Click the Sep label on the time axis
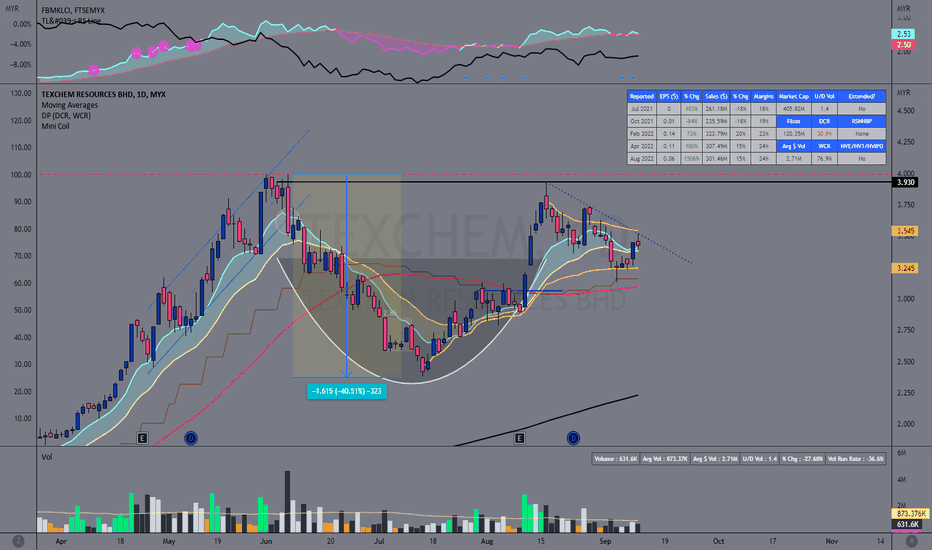This screenshot has height=550, width=932. tap(605, 541)
